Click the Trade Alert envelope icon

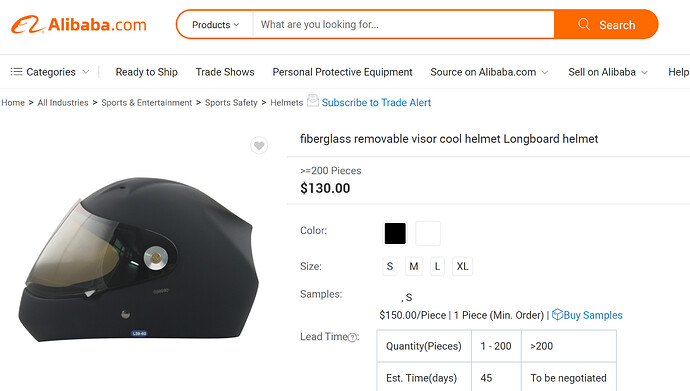click(312, 101)
